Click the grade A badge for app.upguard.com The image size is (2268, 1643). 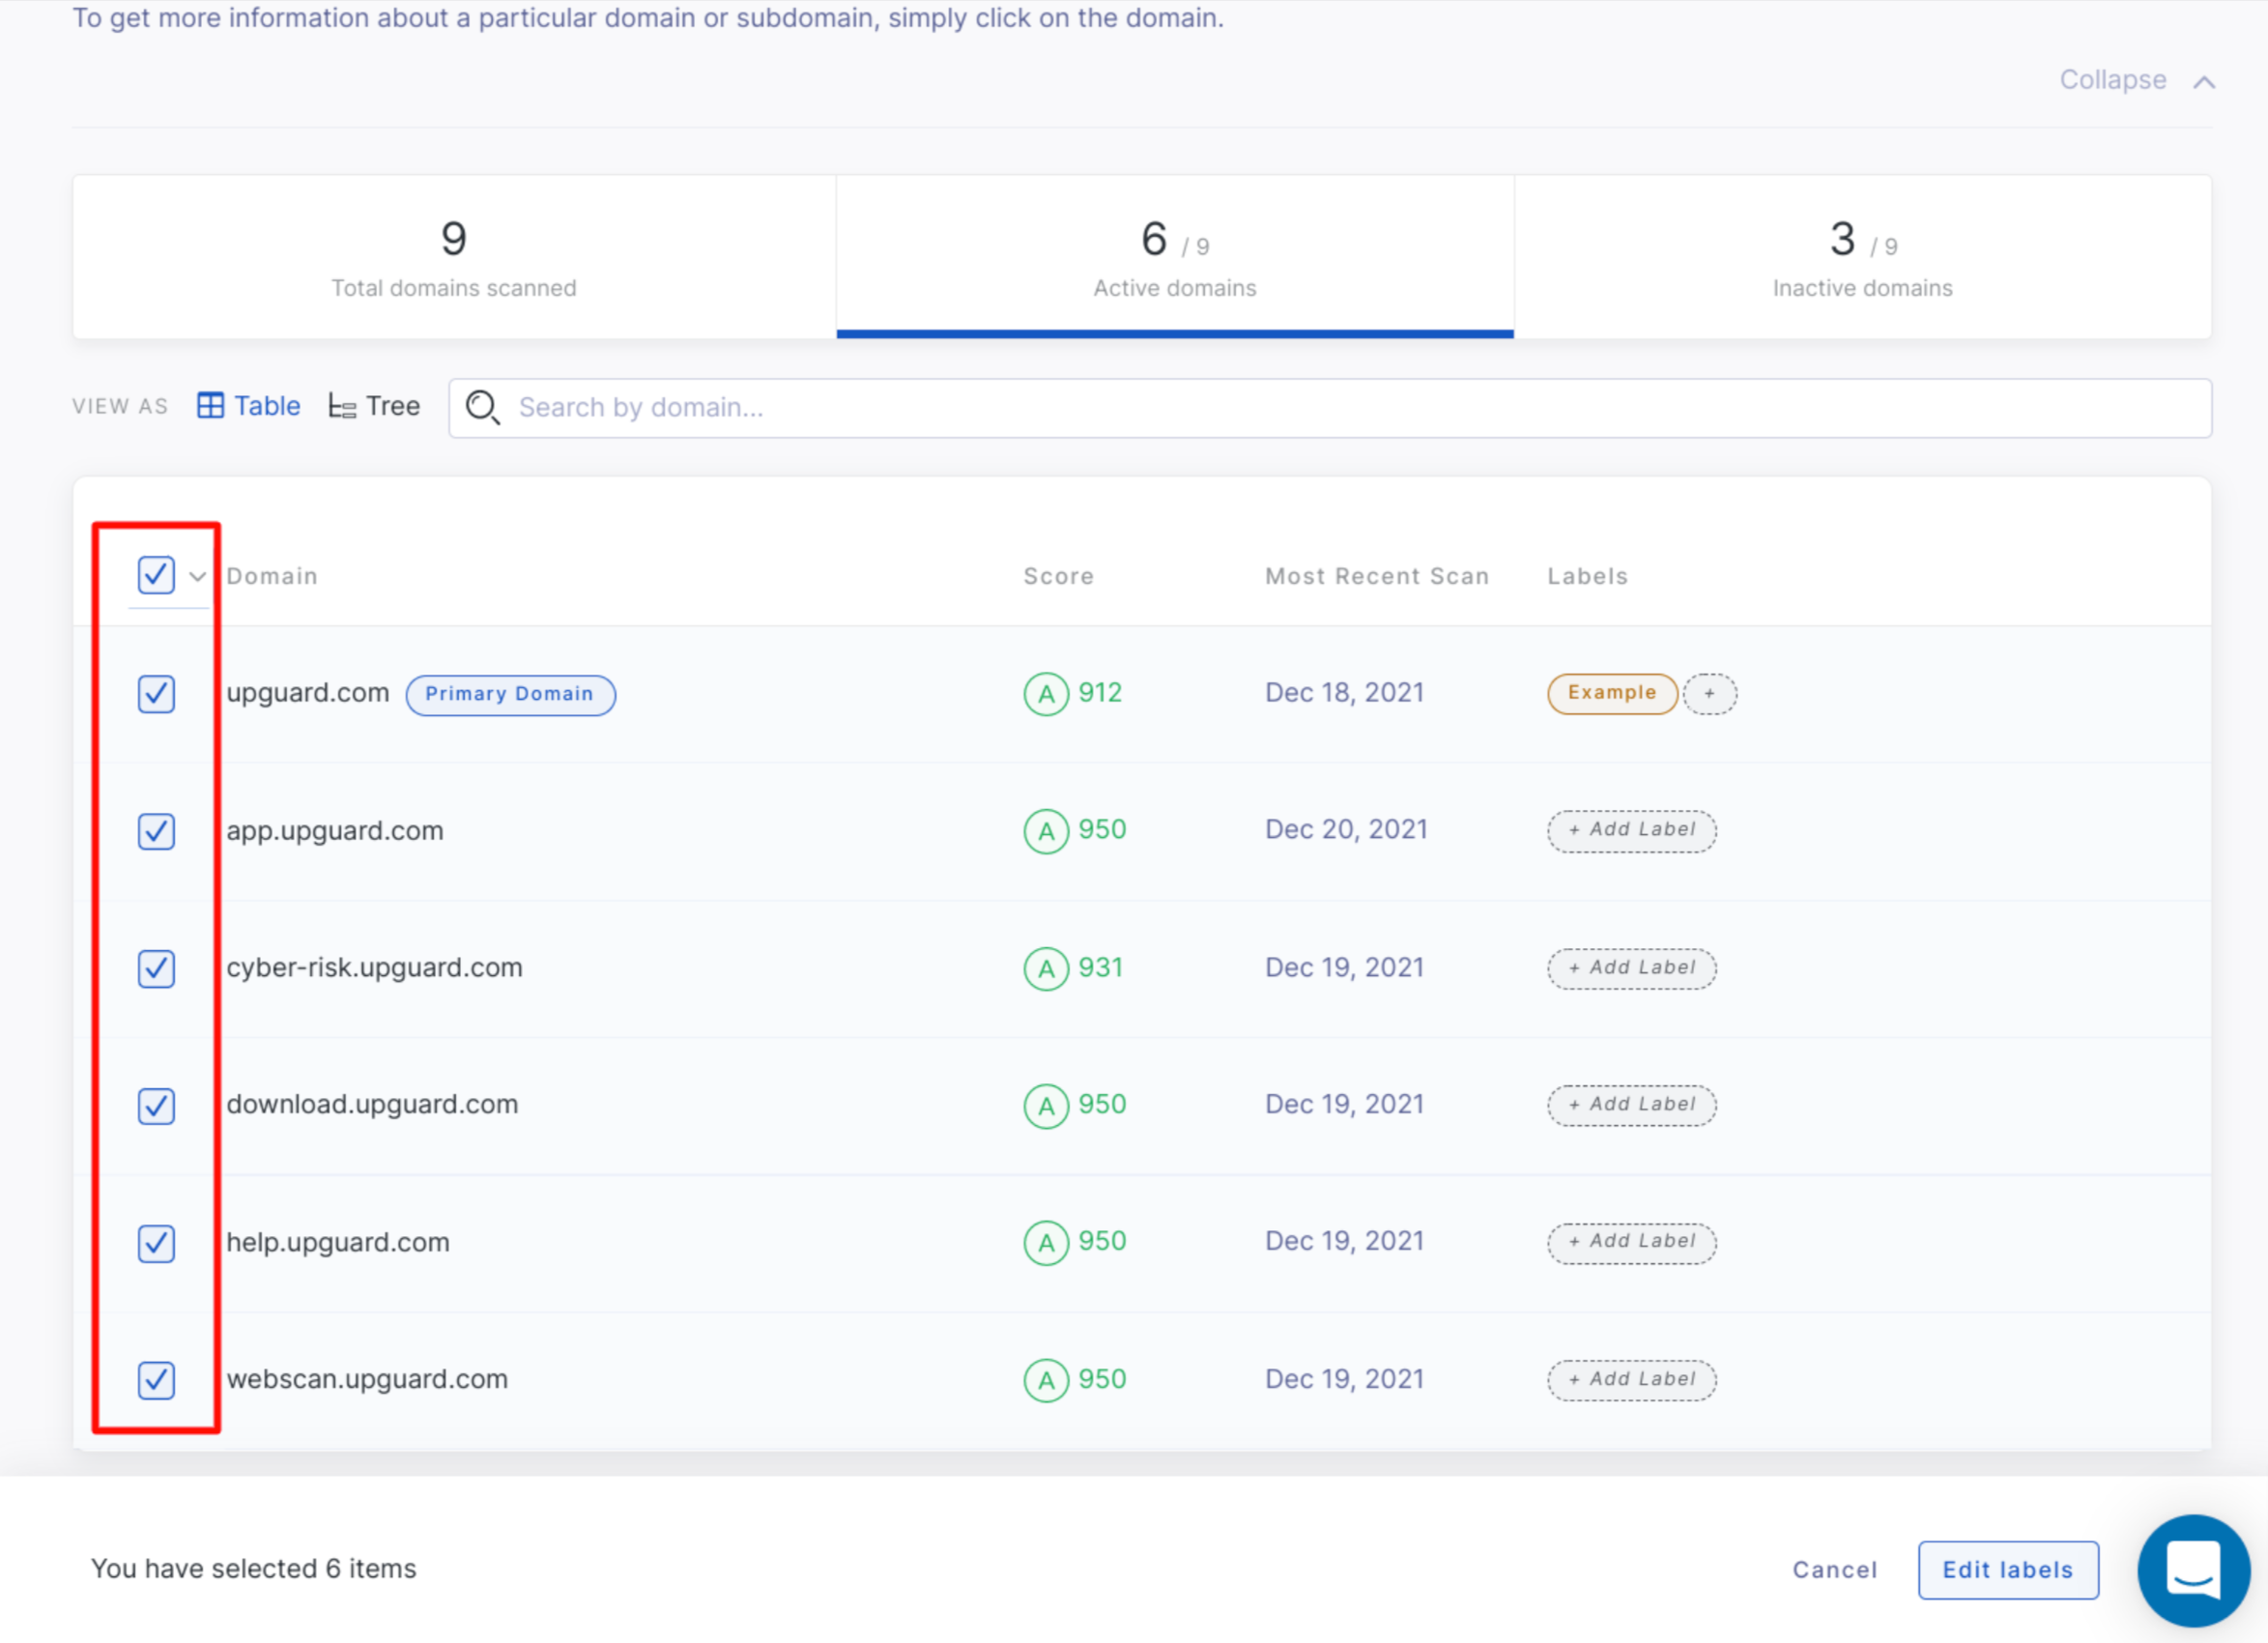pyautogui.click(x=1046, y=831)
